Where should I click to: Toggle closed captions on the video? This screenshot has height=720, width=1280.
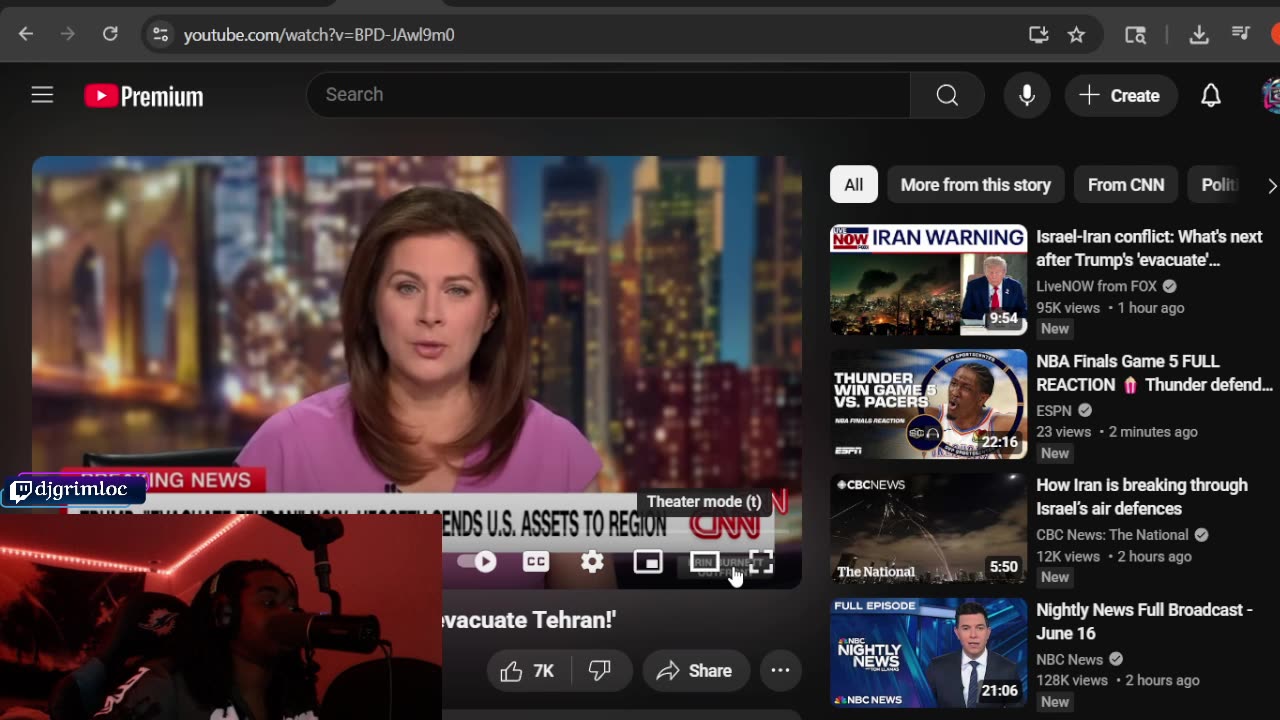pos(536,562)
